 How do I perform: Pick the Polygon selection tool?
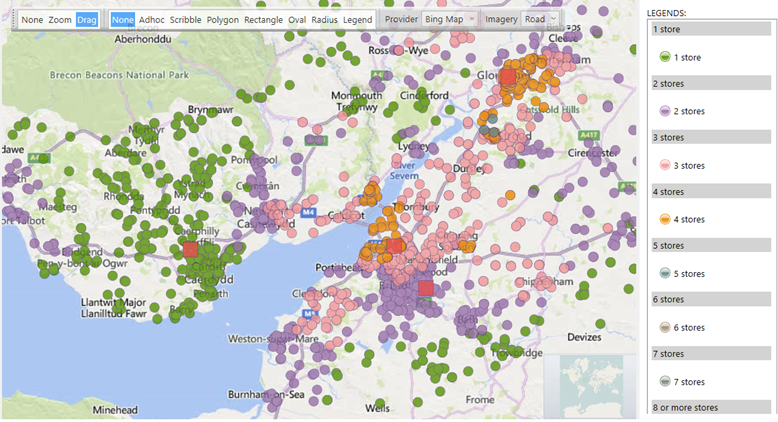click(x=223, y=20)
